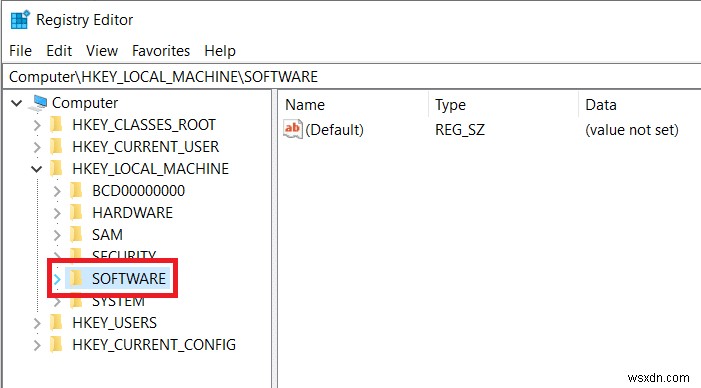Select the Computer tree label
Image resolution: width=701 pixels, height=388 pixels.
[x=85, y=103]
